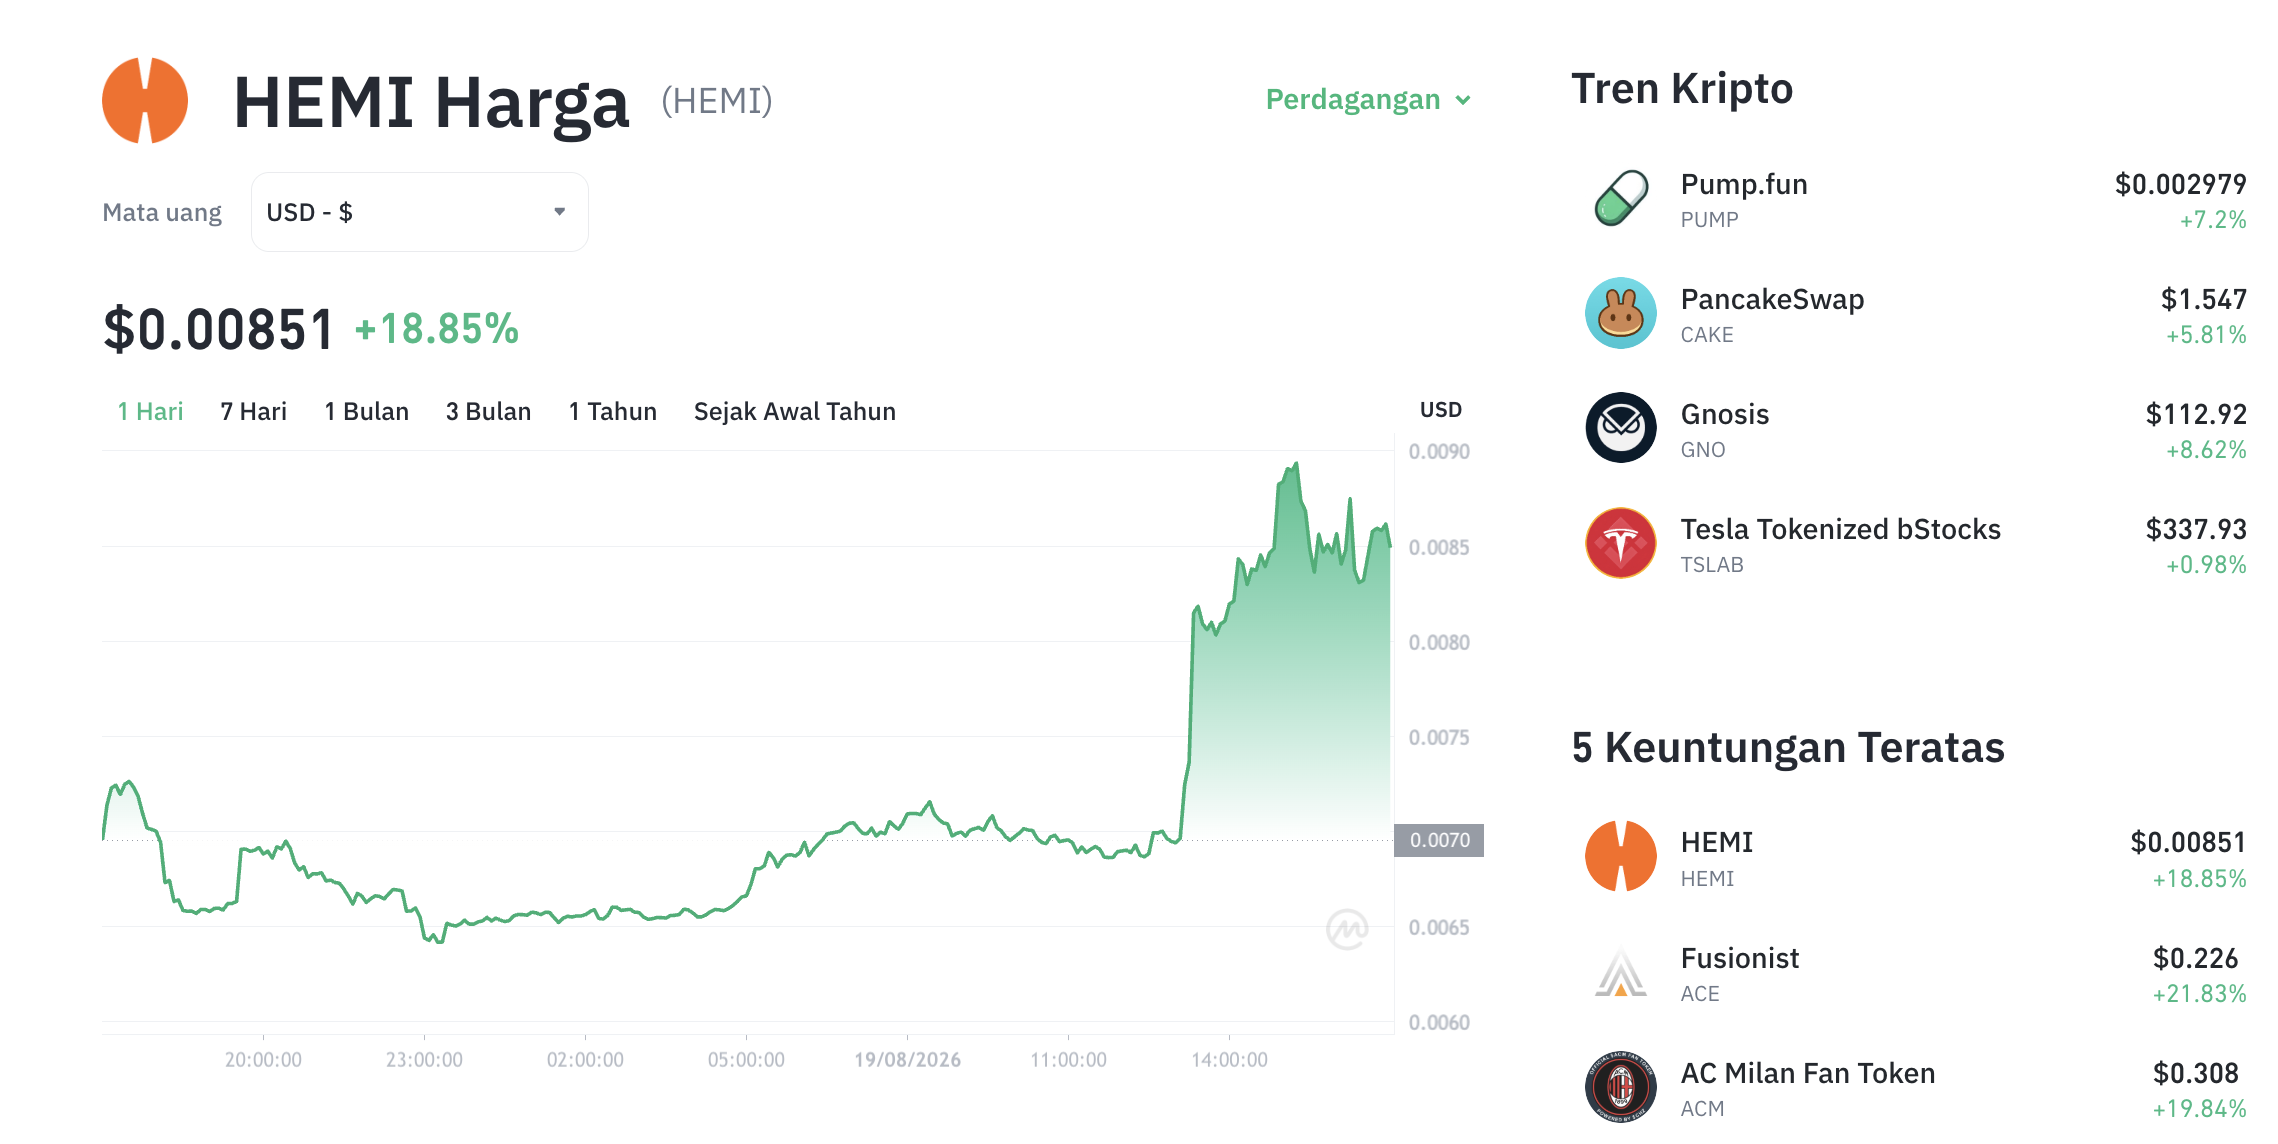The height and width of the screenshot is (1144, 2278).
Task: Click the Gnosis owl icon
Action: coord(1621,428)
